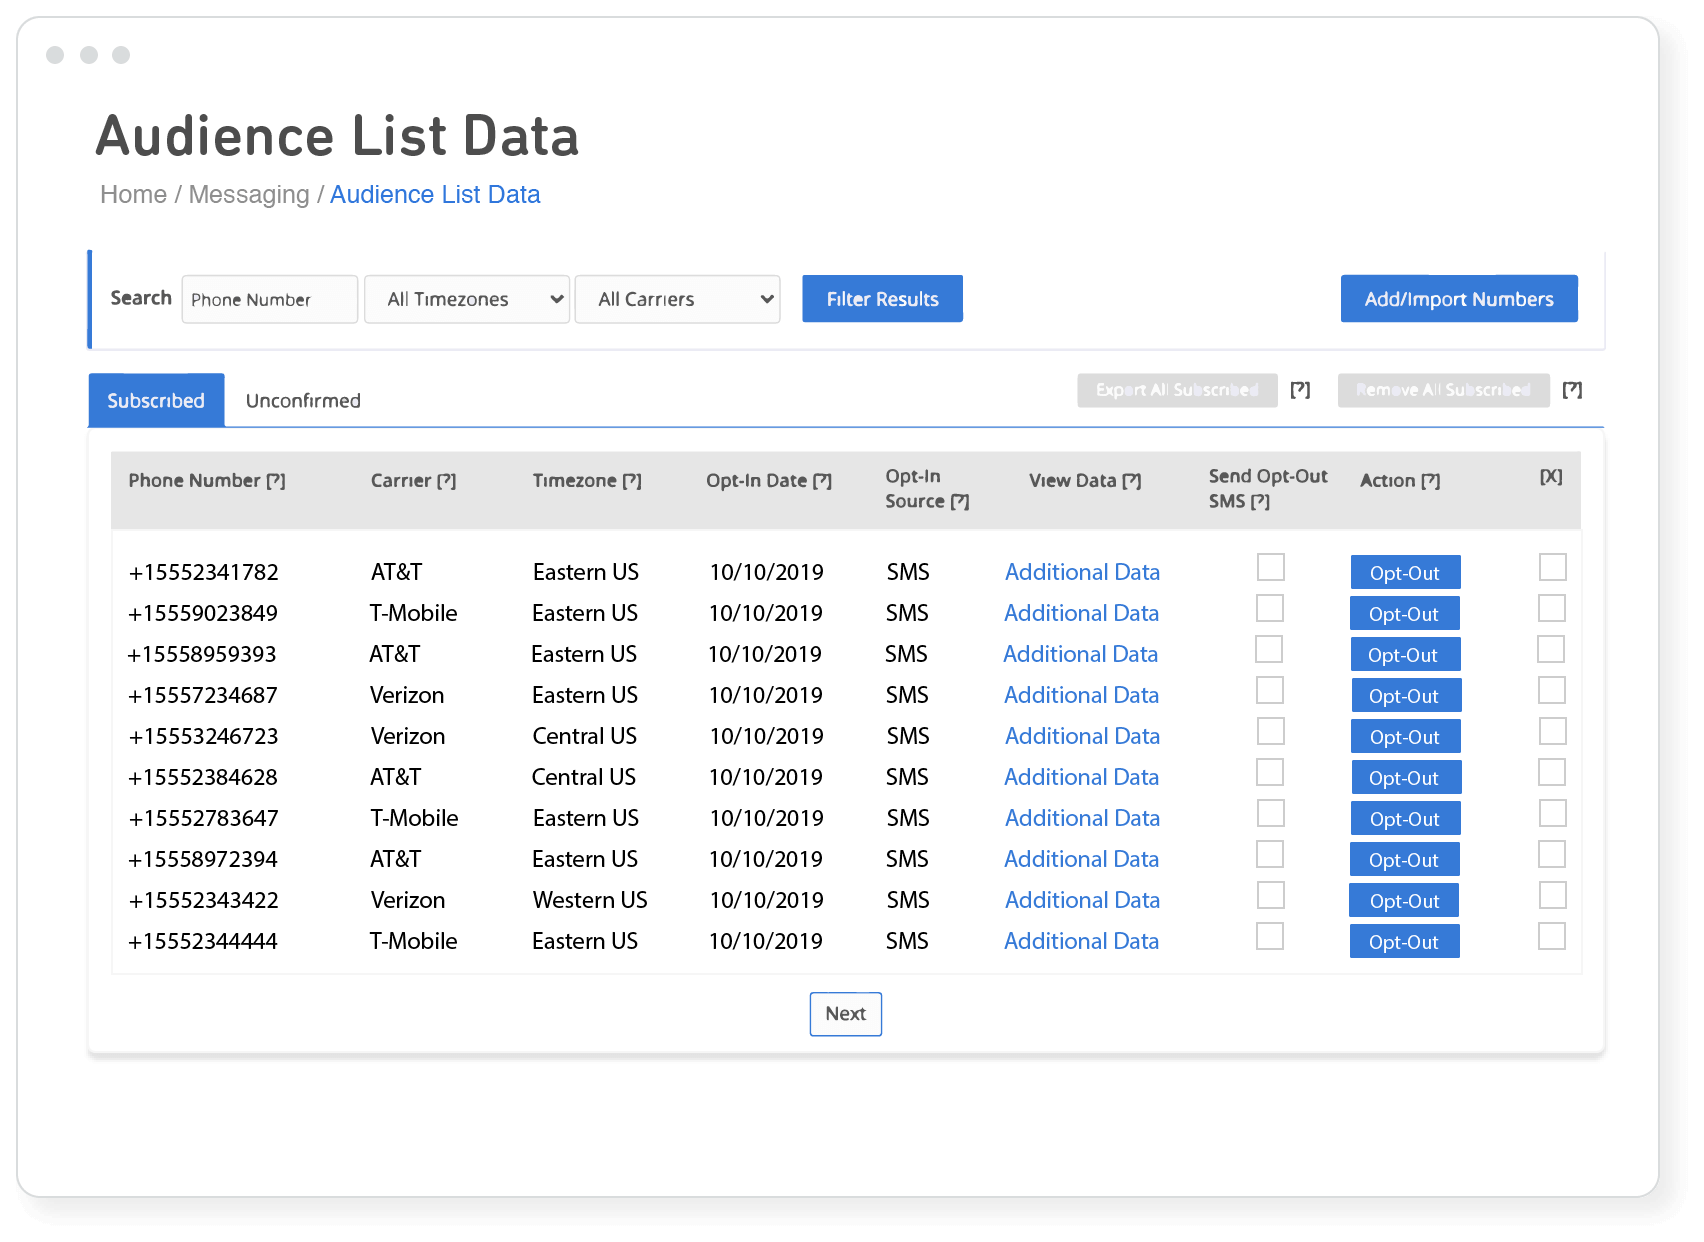Tick the remove [X] checkbox for +15552344444
Viewport: 1704px width, 1242px height.
[x=1552, y=936]
